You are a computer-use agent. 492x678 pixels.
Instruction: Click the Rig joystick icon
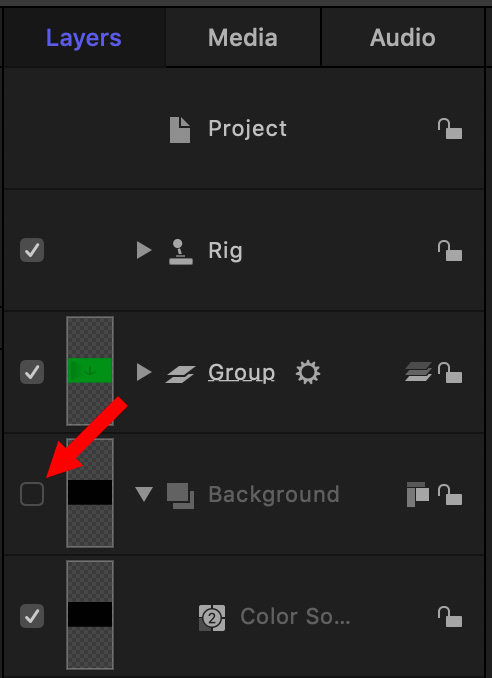click(181, 252)
